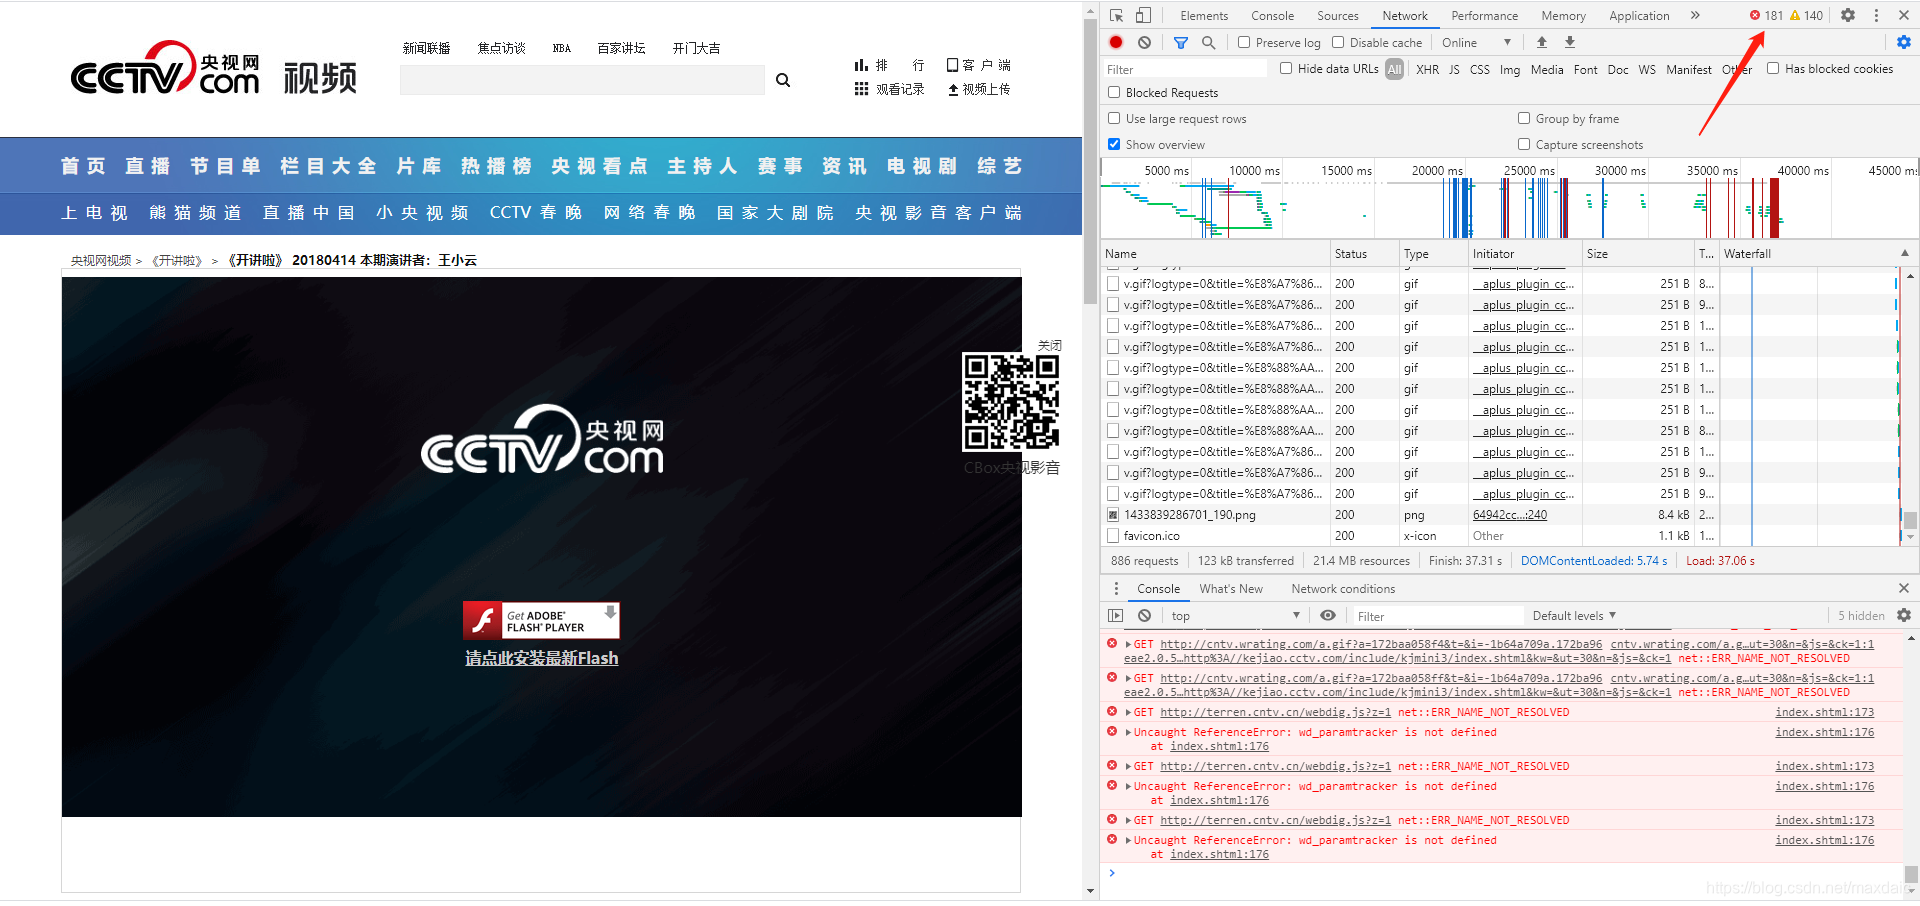1920x906 pixels.
Task: Create live expression eye icon
Action: [1328, 615]
